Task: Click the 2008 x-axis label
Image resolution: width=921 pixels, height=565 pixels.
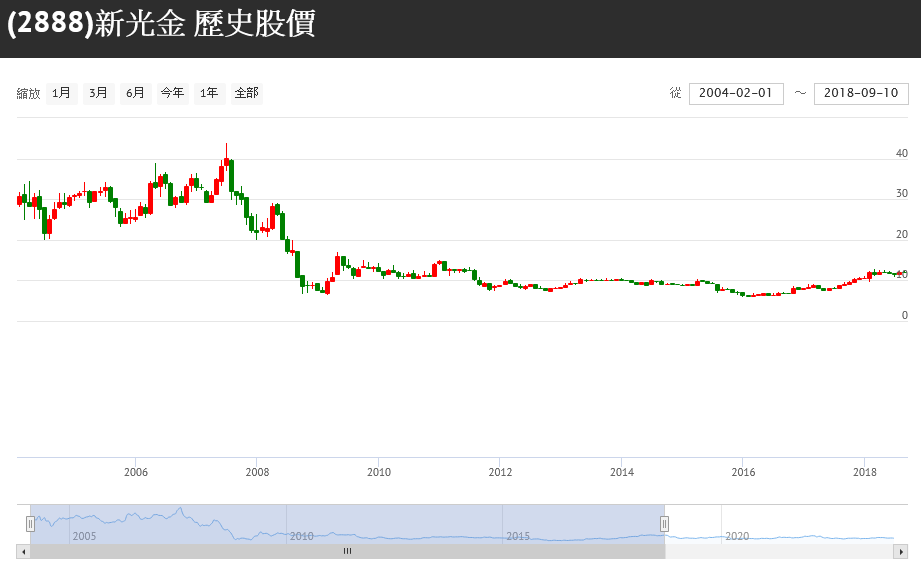Action: tap(257, 472)
